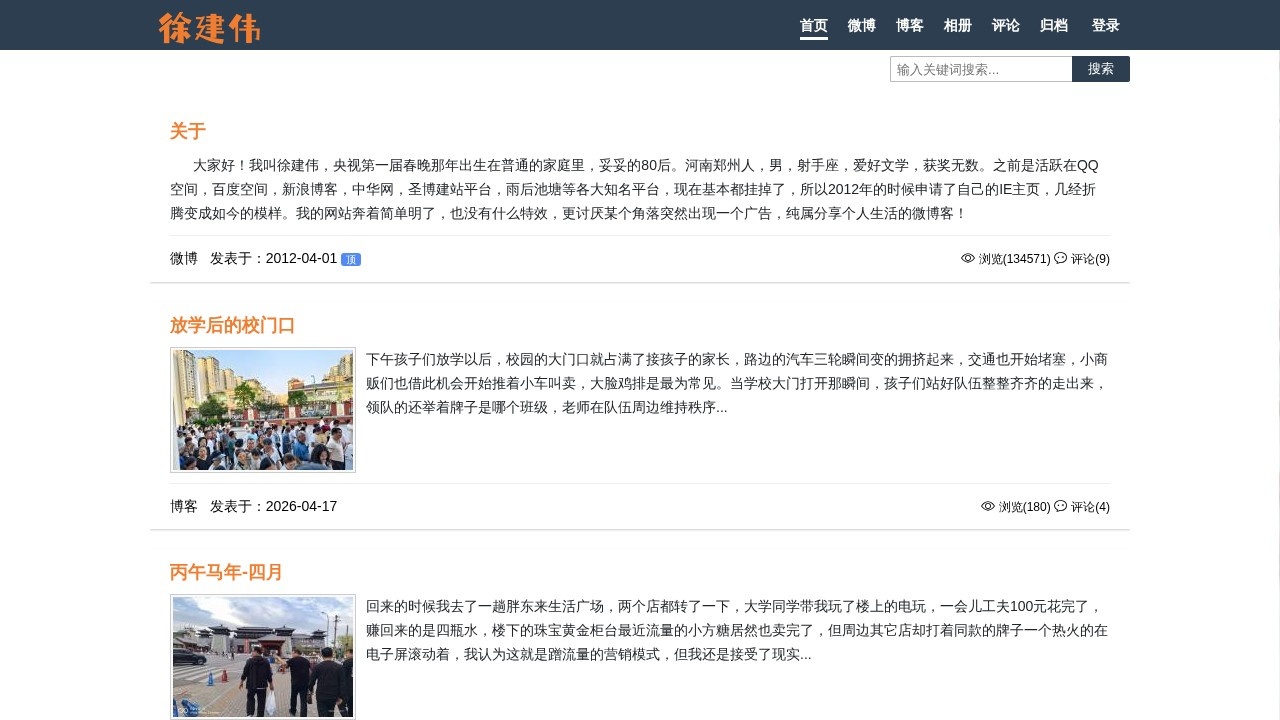Open the 首页 navigation tab
This screenshot has height=720, width=1280.
point(813,26)
